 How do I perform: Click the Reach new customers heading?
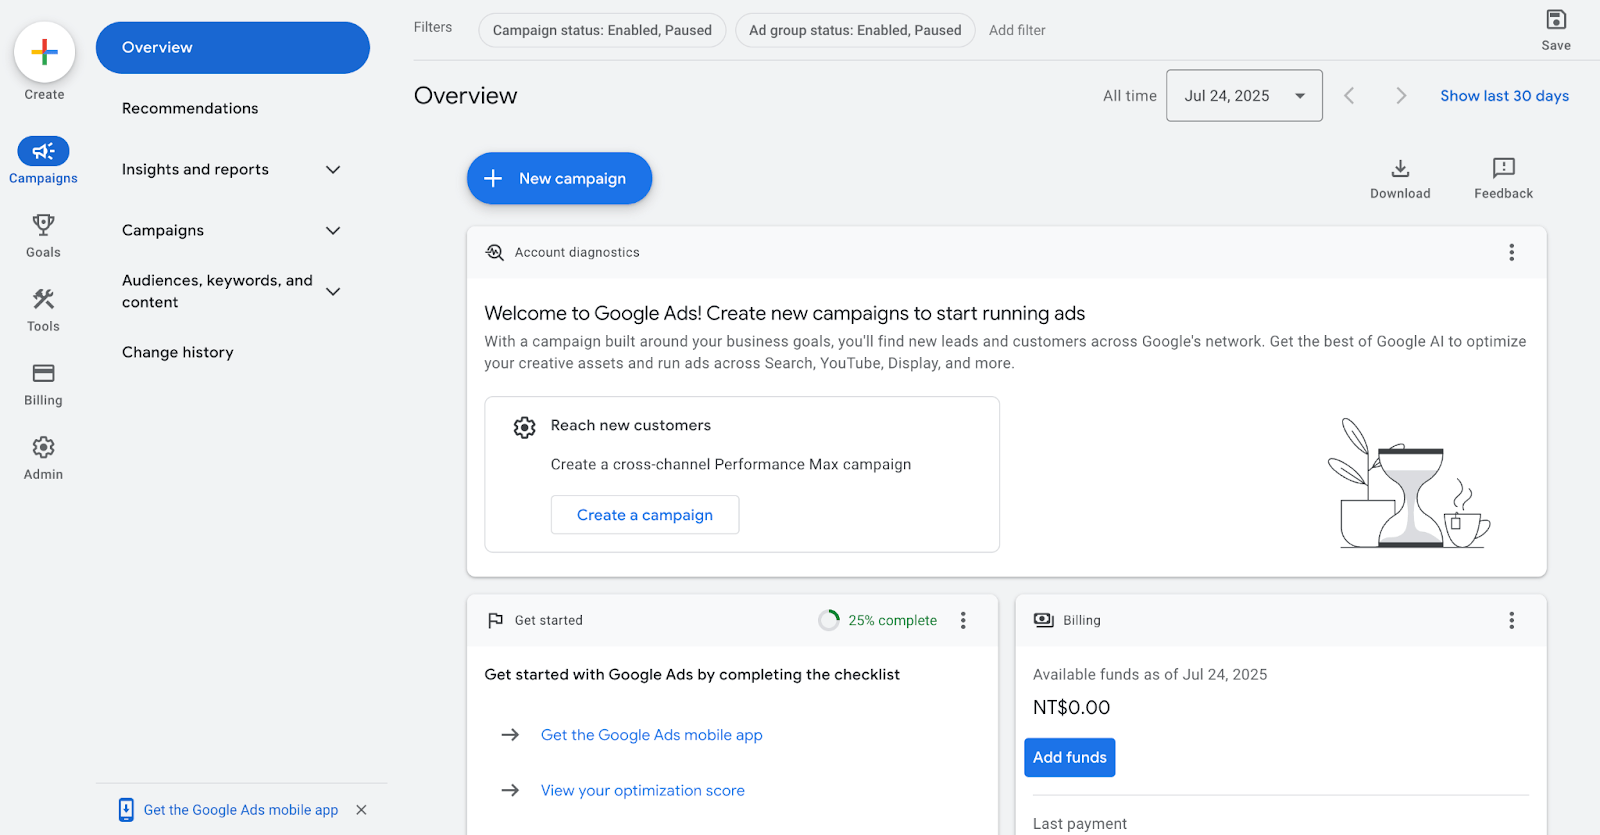(x=631, y=425)
